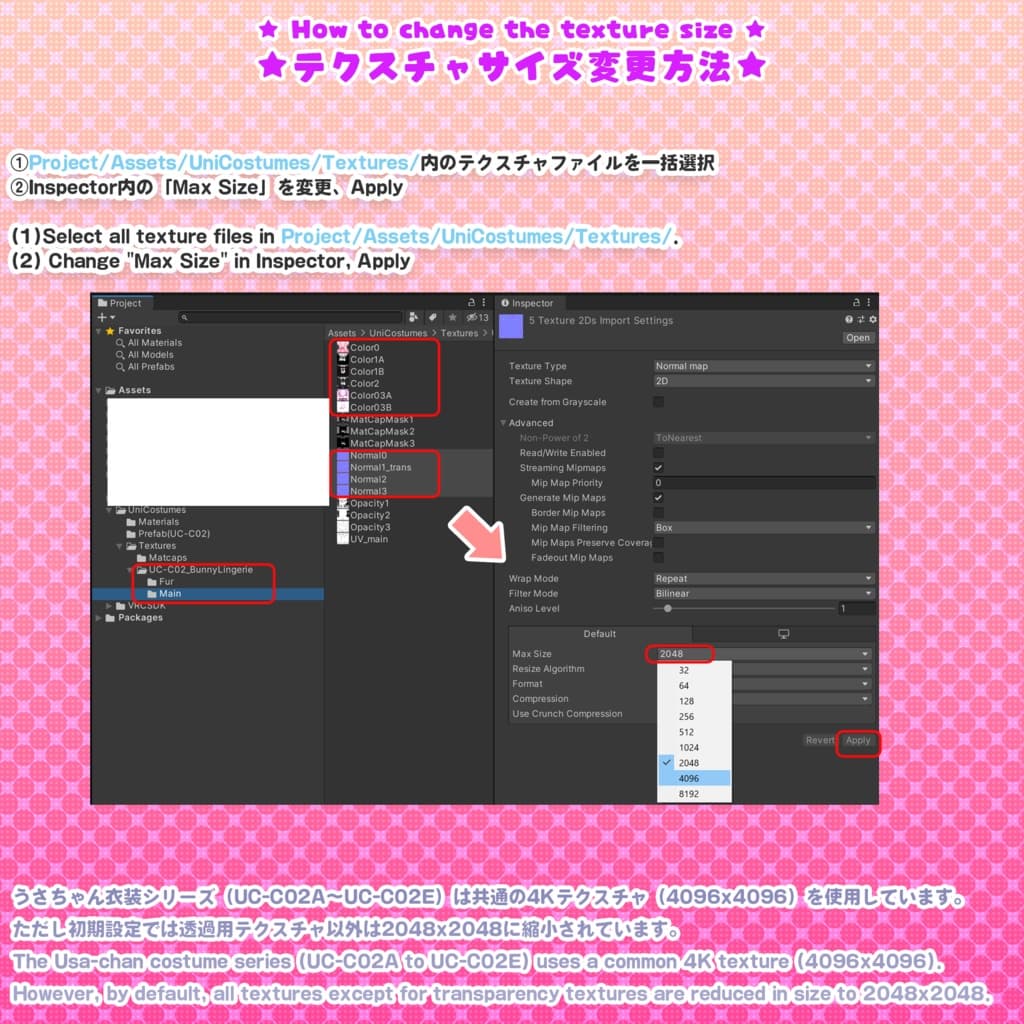Click the favorites star filter in Project toolbar
Image resolution: width=1024 pixels, height=1024 pixels.
452,317
